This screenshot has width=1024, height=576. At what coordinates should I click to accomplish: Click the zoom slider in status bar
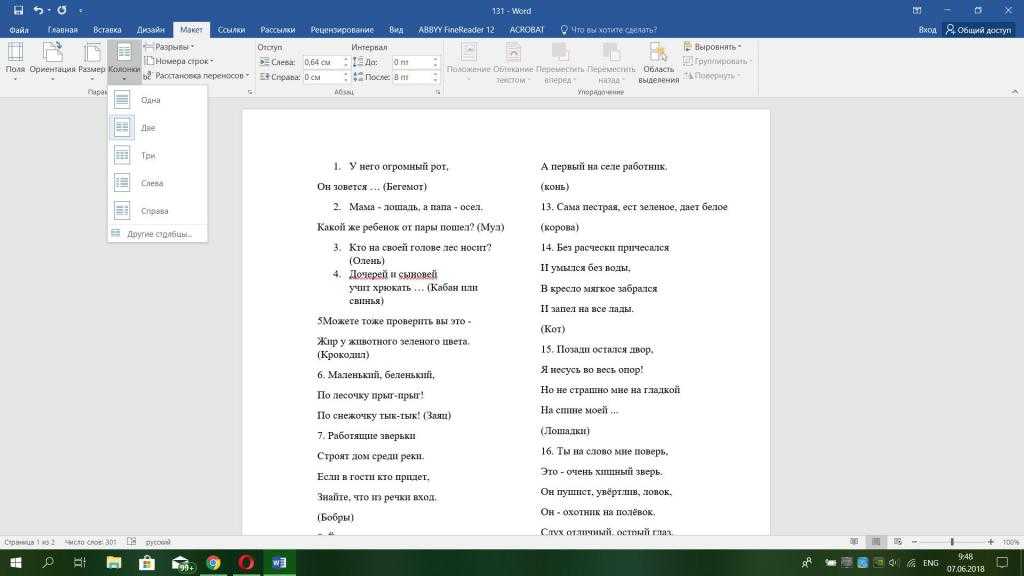952,542
